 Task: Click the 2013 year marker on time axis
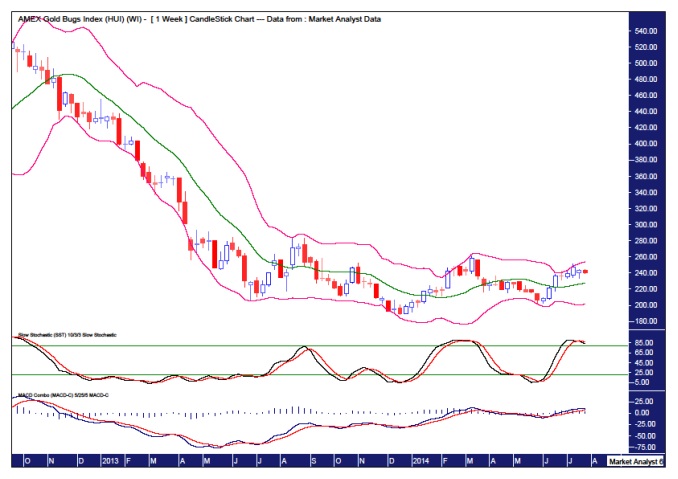pyautogui.click(x=111, y=461)
